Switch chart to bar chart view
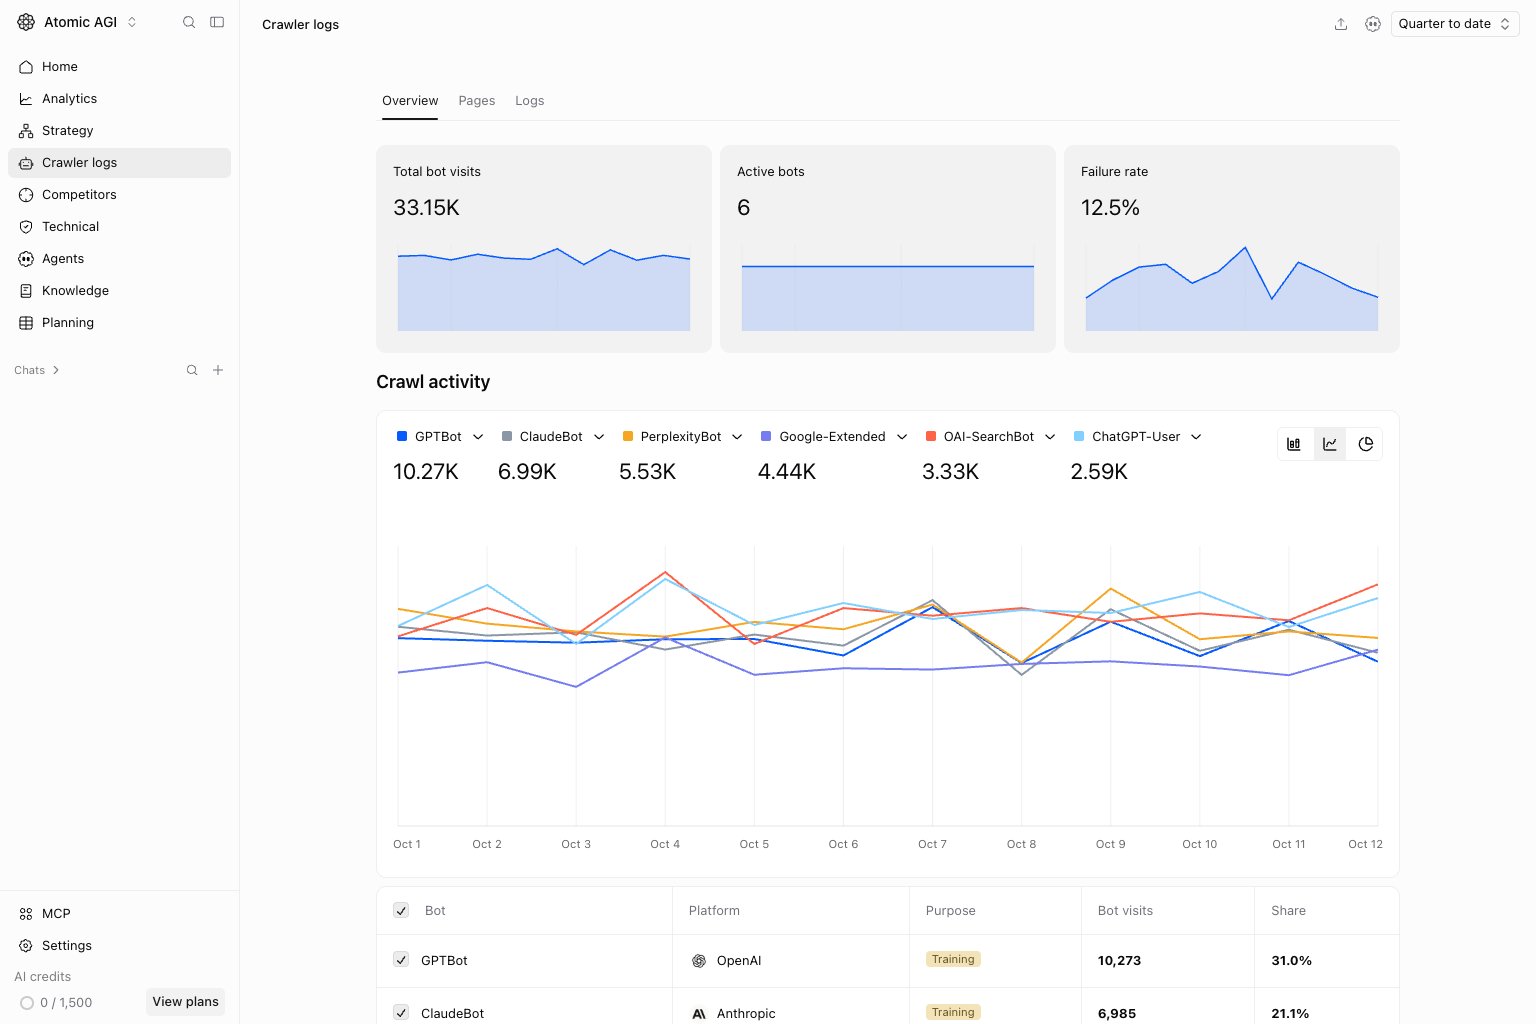 coord(1294,444)
